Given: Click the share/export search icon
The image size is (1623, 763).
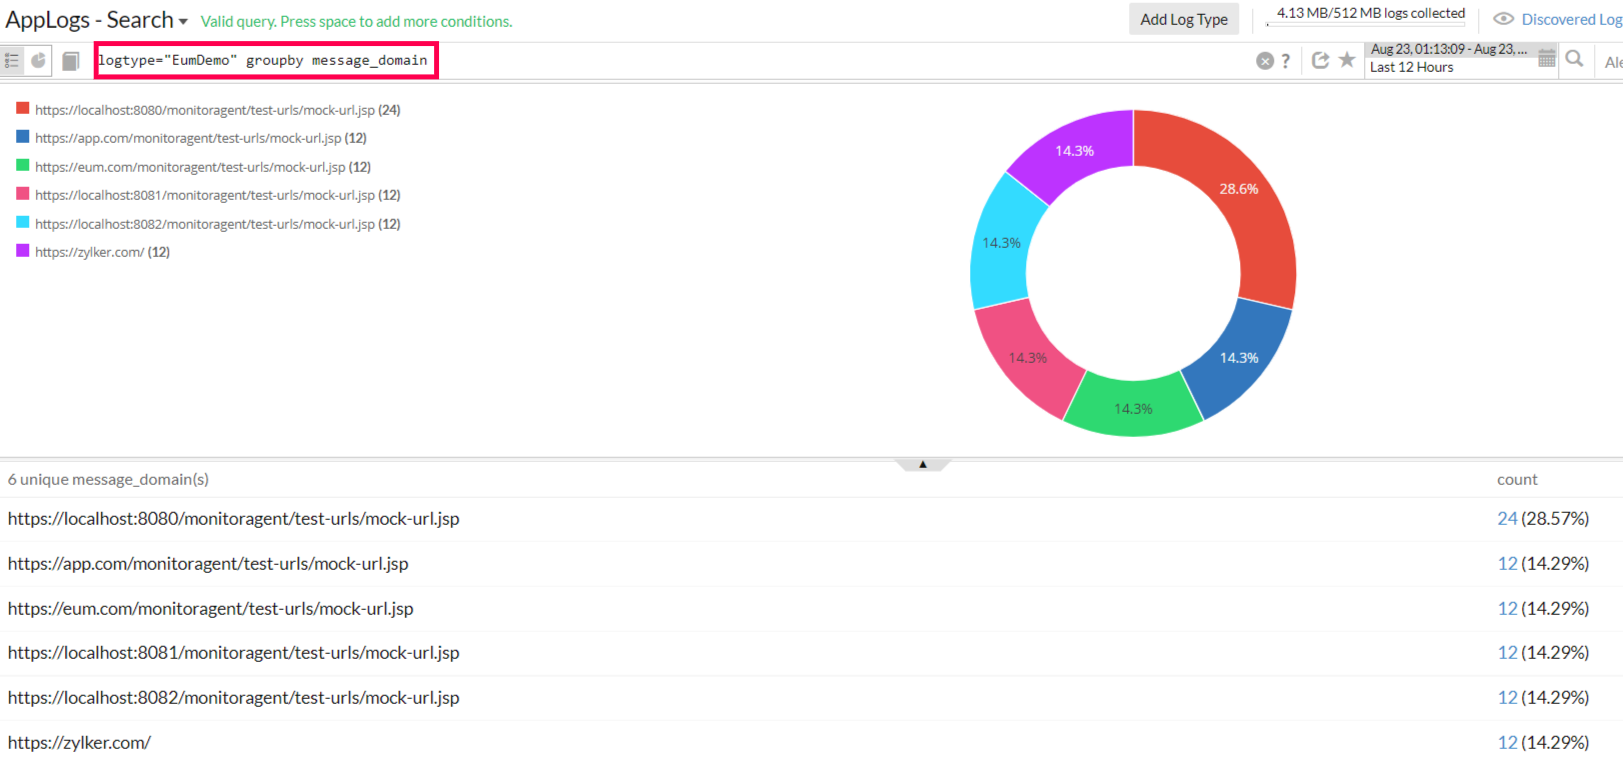Looking at the screenshot, I should coord(1320,60).
